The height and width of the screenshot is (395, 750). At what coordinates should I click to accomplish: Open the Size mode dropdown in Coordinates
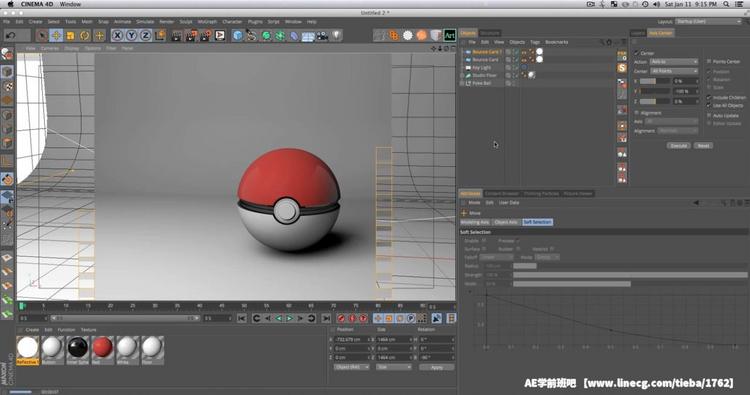coord(394,367)
